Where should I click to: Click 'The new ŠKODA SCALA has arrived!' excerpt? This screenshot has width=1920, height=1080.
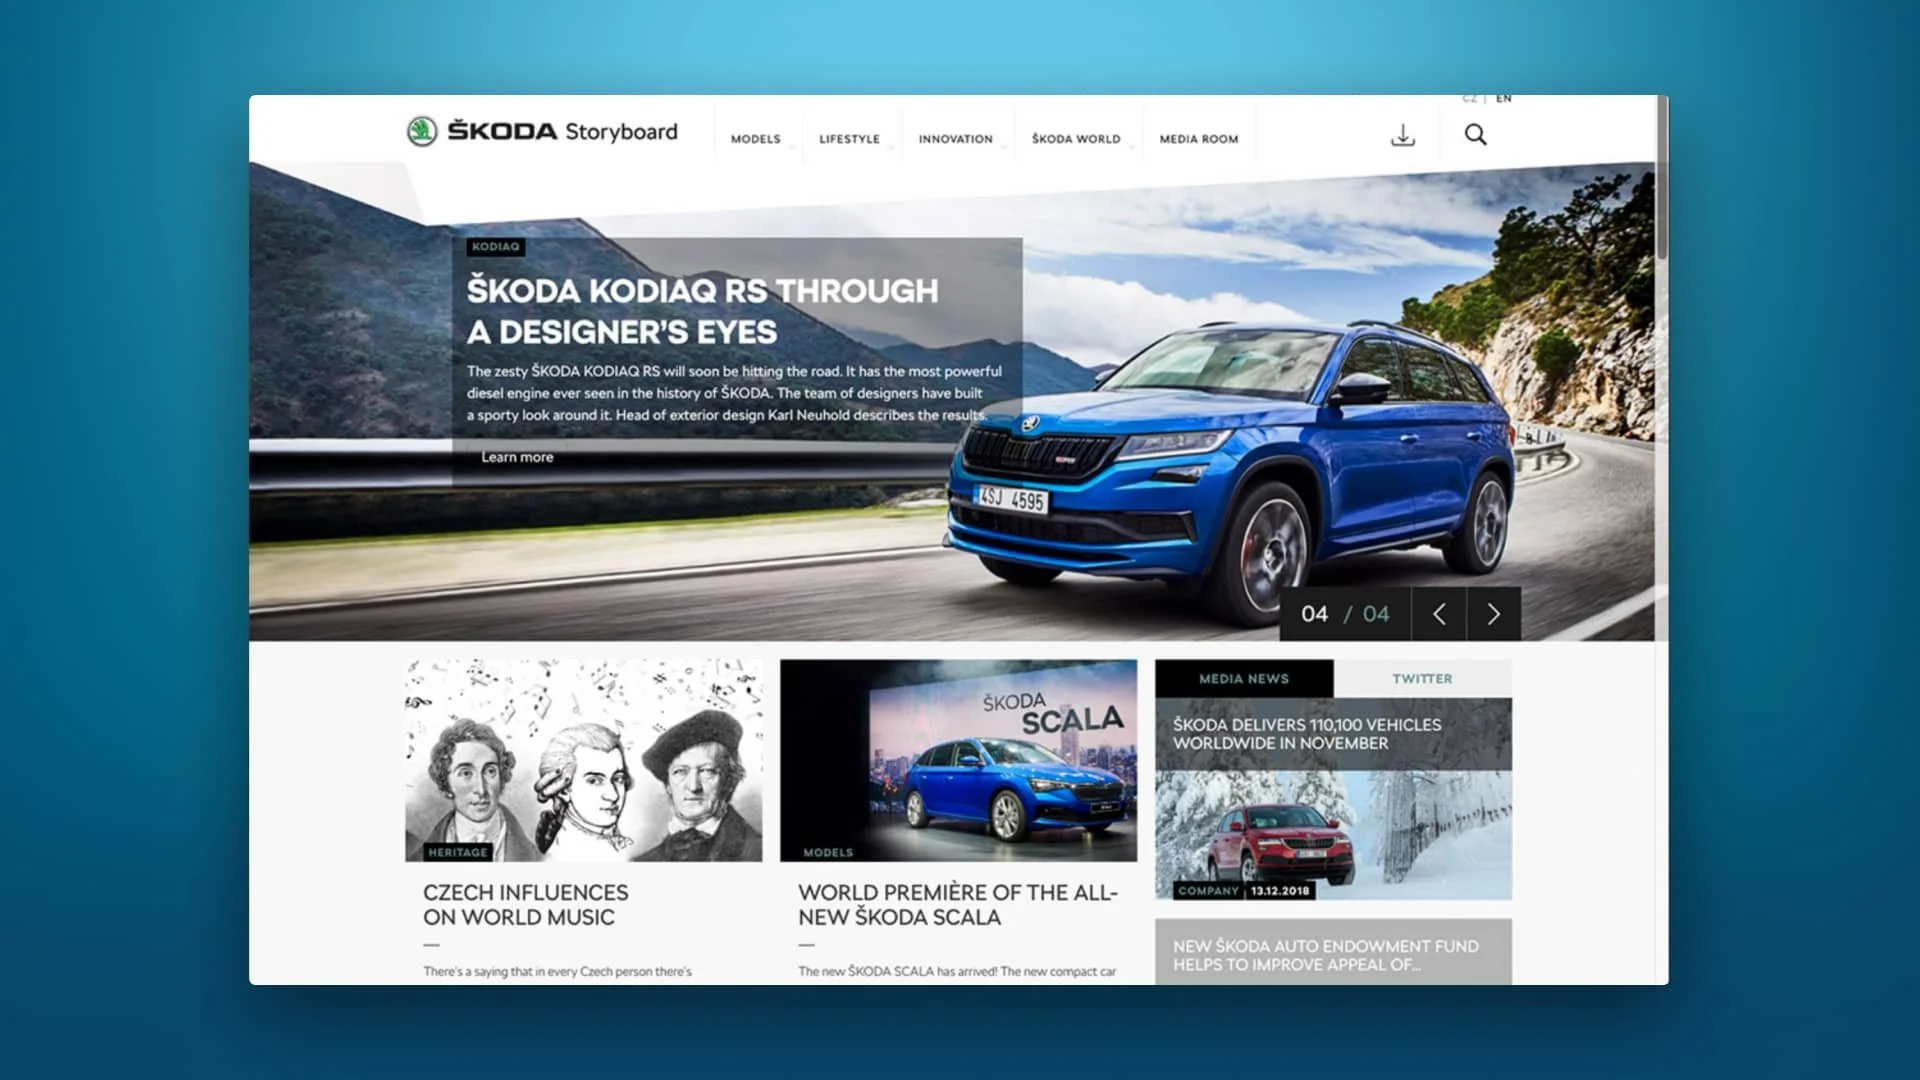957,971
